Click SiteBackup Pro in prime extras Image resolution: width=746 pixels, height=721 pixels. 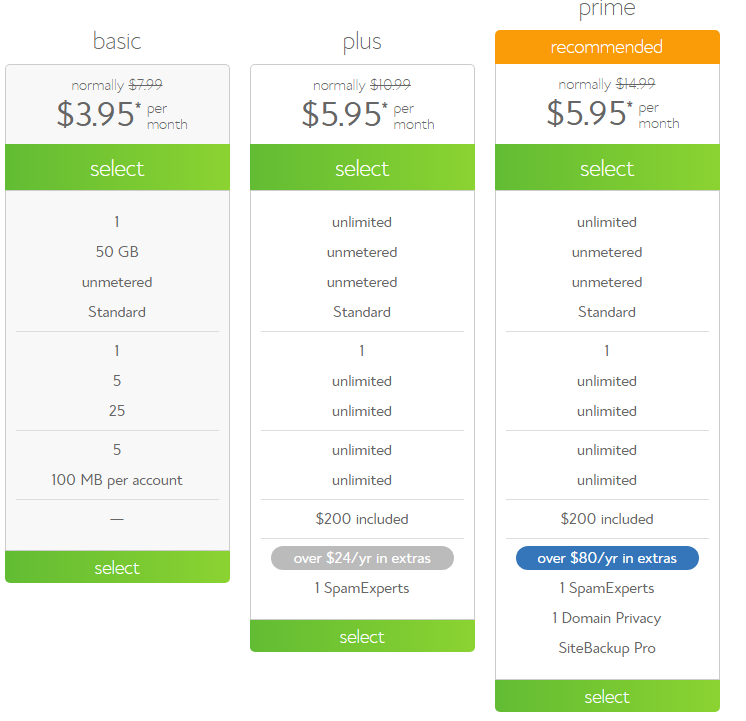pos(607,648)
